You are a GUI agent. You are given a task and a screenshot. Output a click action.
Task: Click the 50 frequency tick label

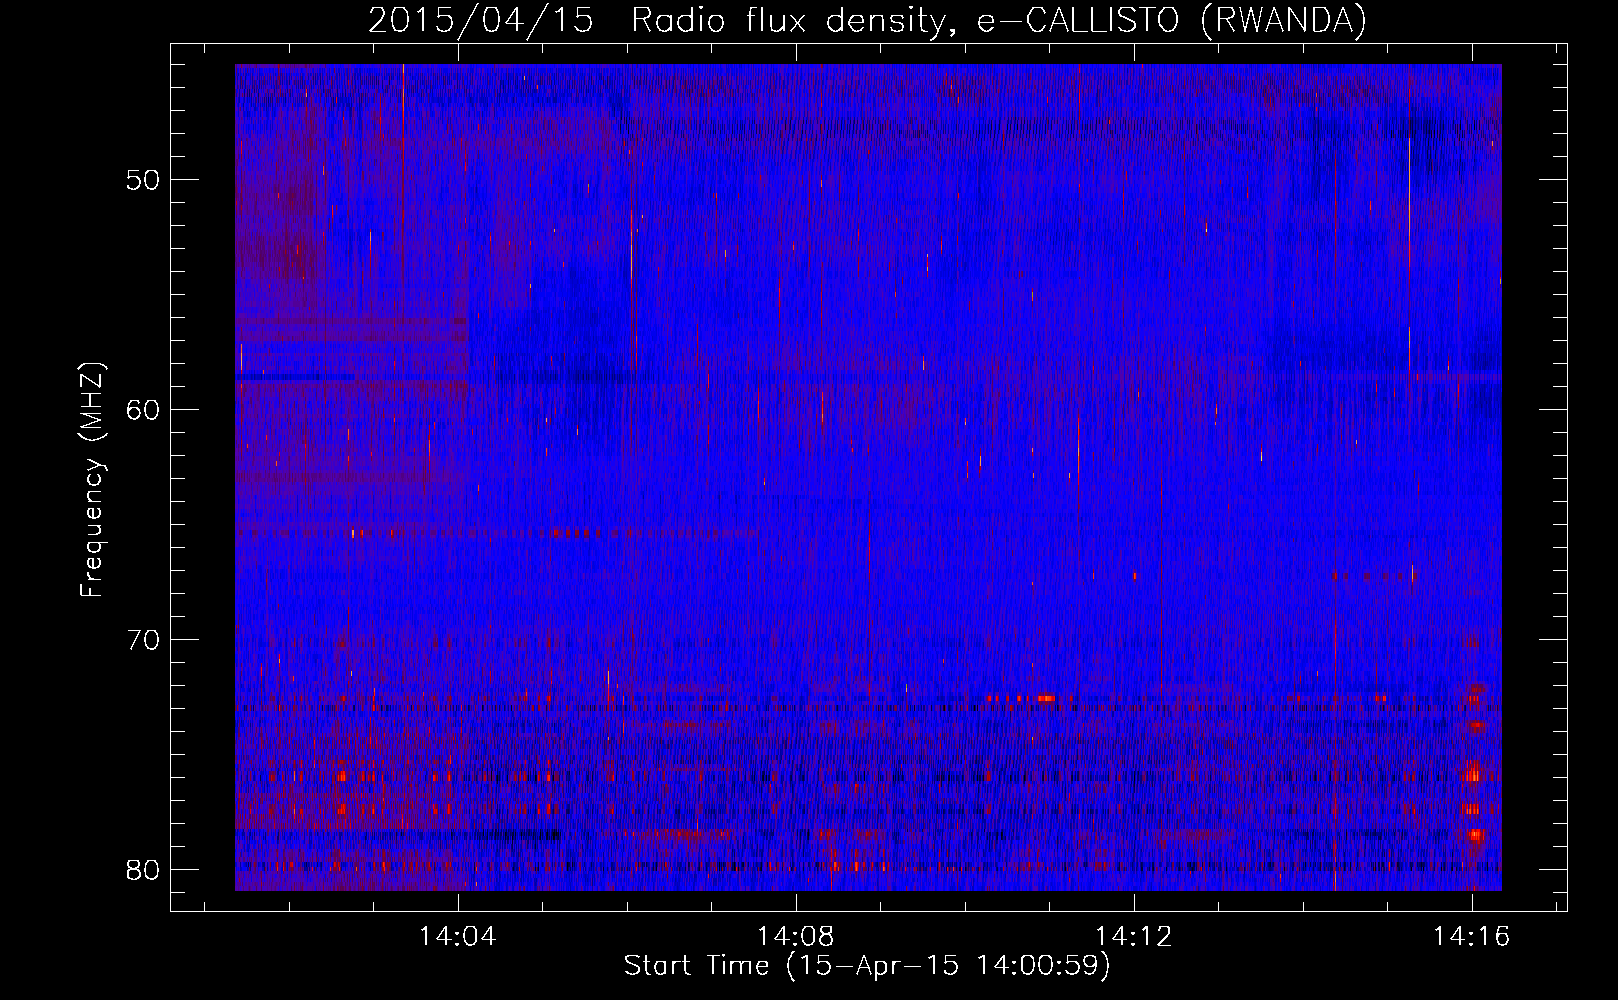click(143, 180)
